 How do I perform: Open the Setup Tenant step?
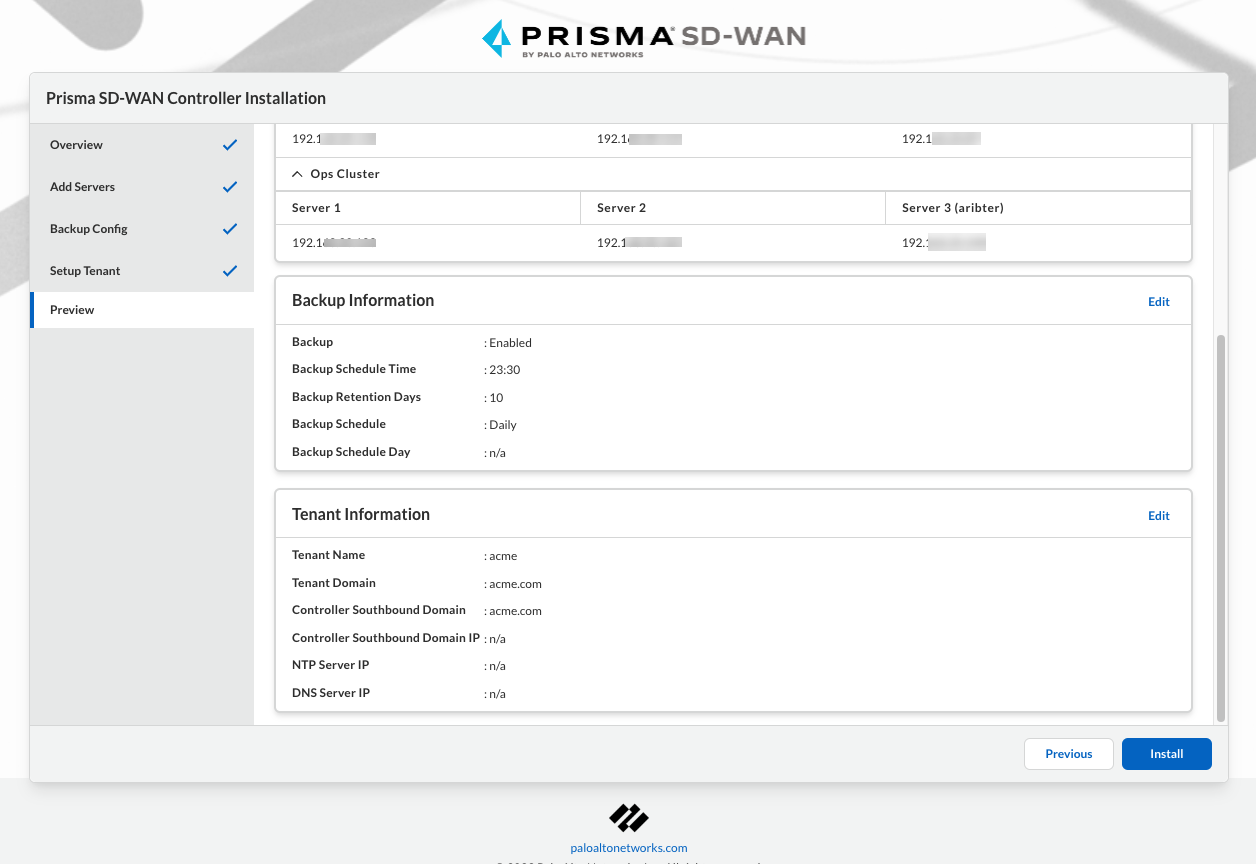pyautogui.click(x=142, y=271)
